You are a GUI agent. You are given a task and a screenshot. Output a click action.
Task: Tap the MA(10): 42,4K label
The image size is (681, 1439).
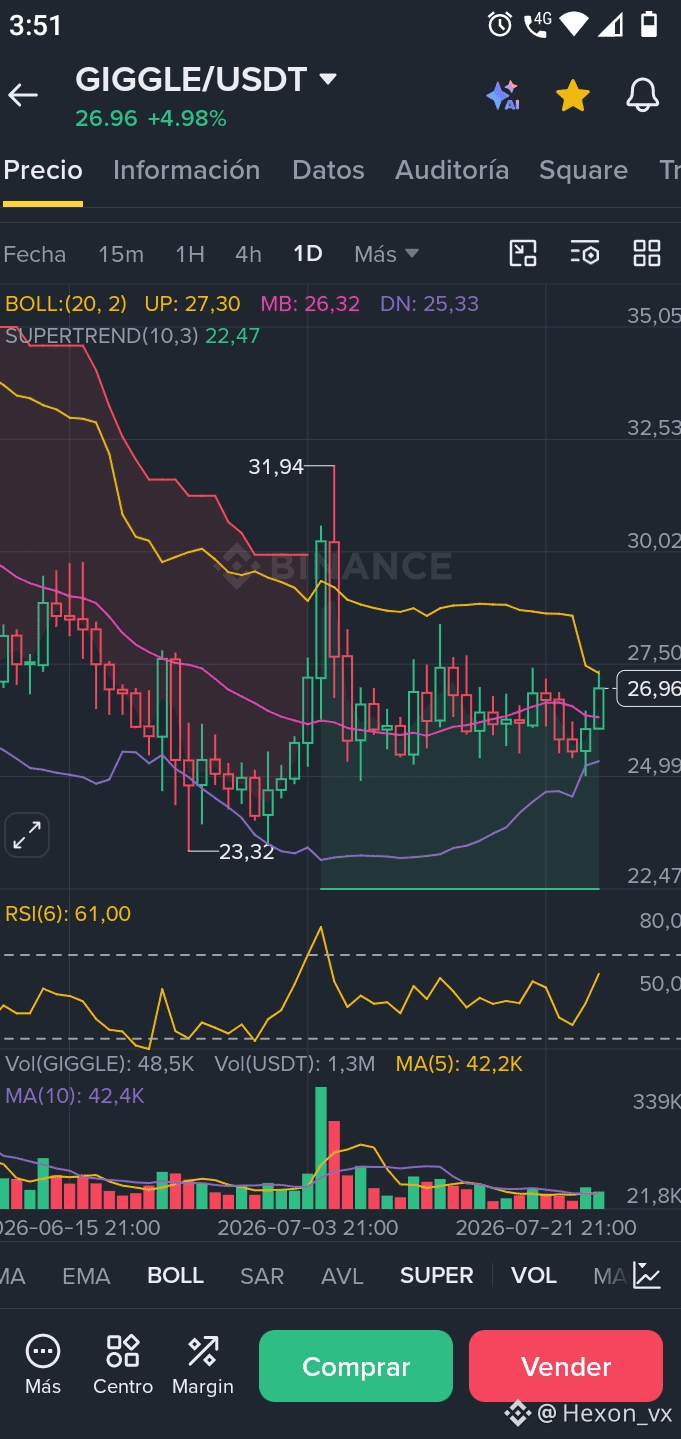pyautogui.click(x=75, y=1096)
